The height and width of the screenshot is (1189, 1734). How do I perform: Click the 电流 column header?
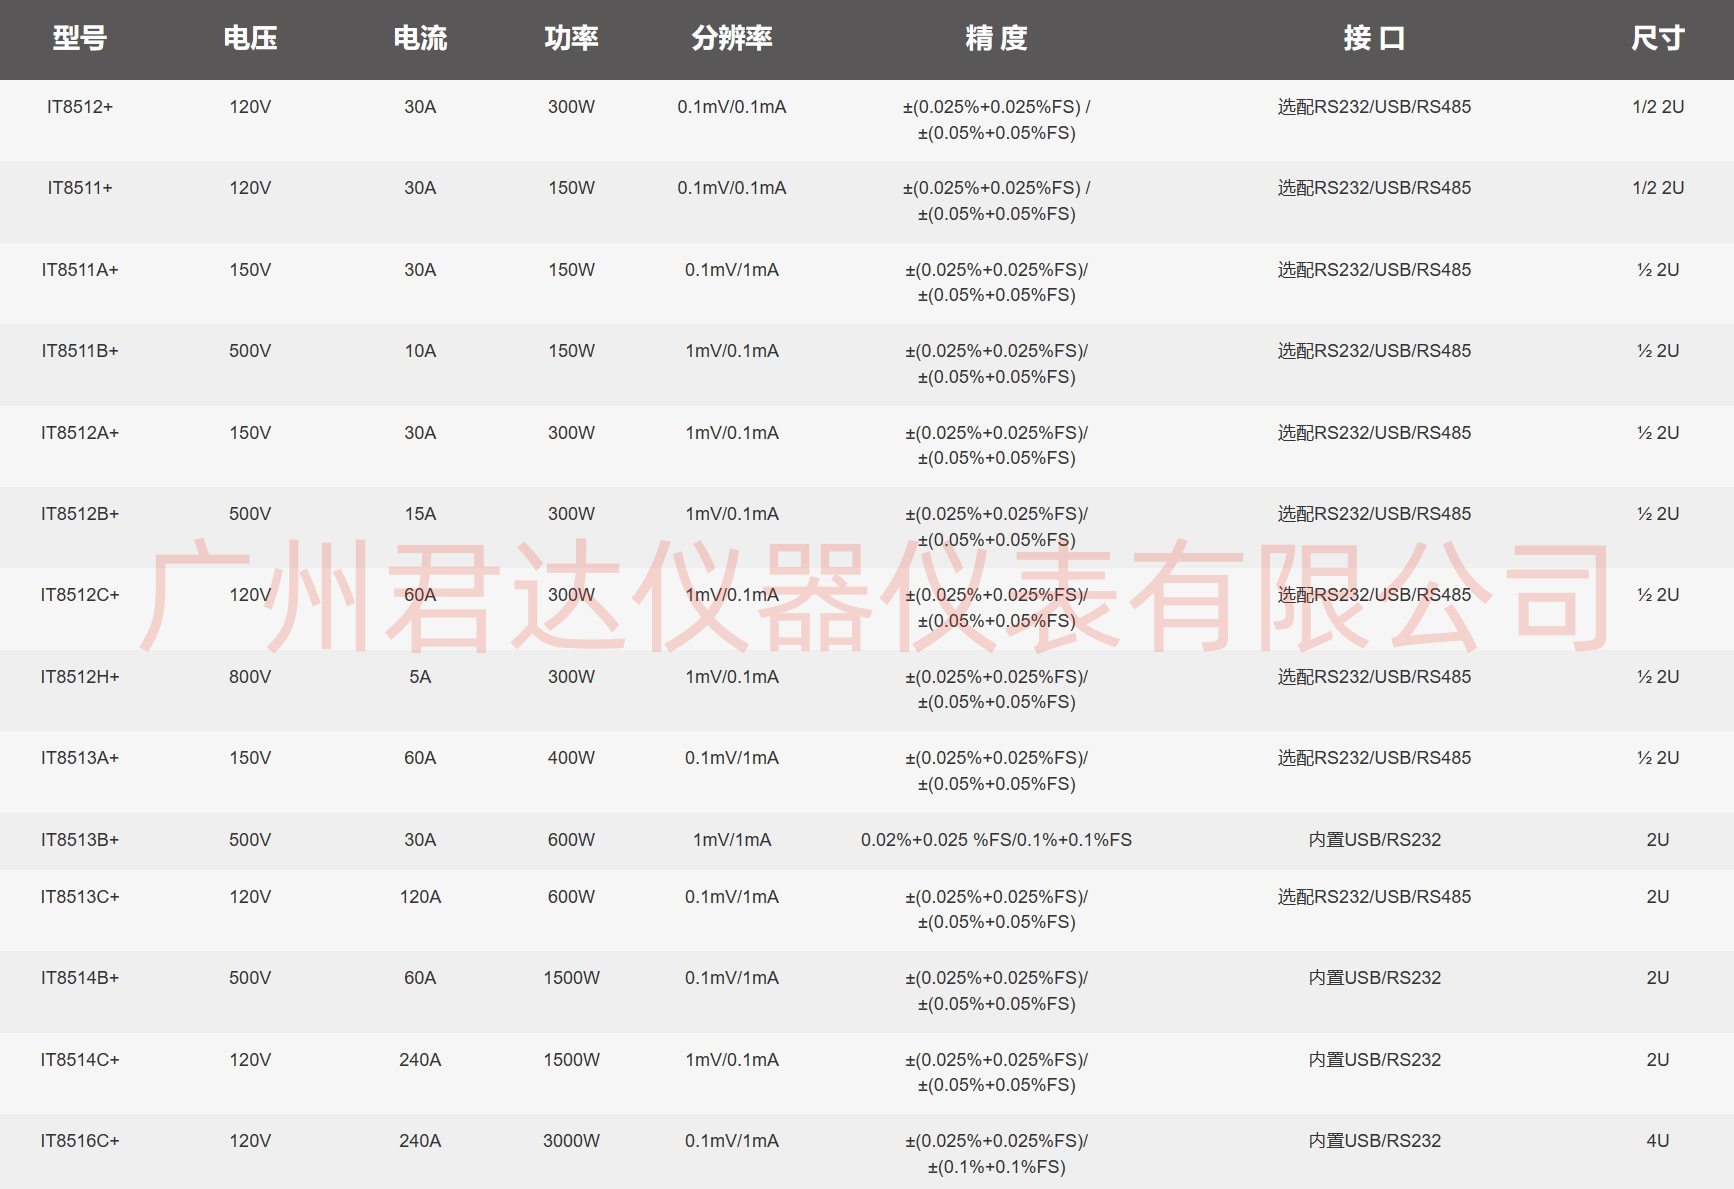(x=420, y=38)
